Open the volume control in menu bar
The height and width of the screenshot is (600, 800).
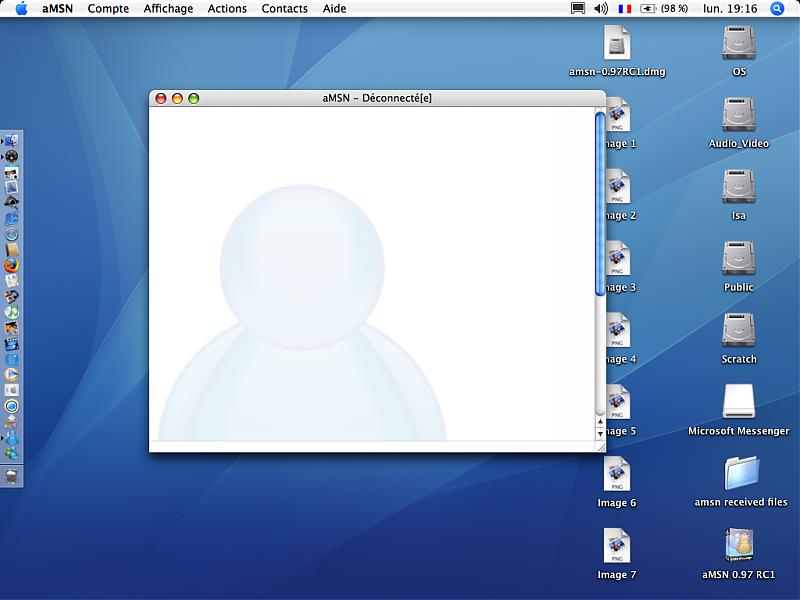(601, 8)
